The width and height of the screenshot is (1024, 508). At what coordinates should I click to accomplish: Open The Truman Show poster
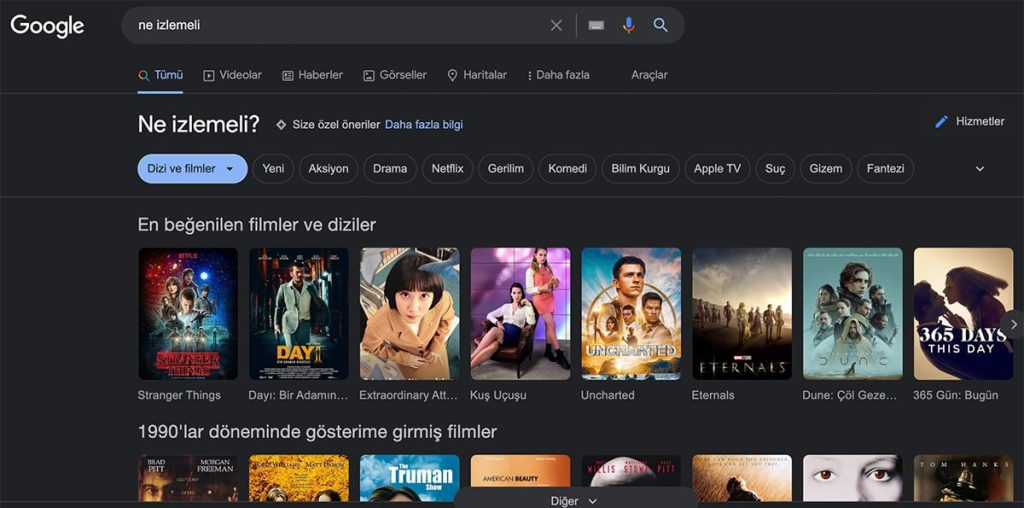409,478
